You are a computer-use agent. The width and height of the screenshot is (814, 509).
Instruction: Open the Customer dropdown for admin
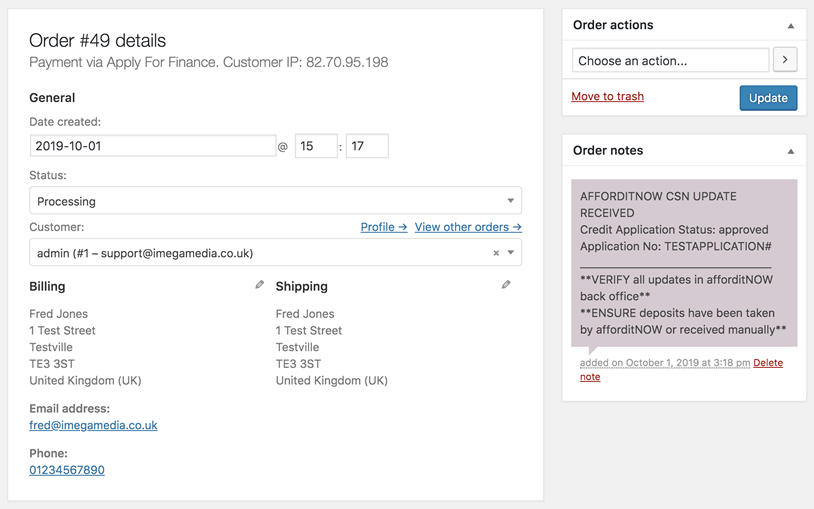[275, 252]
